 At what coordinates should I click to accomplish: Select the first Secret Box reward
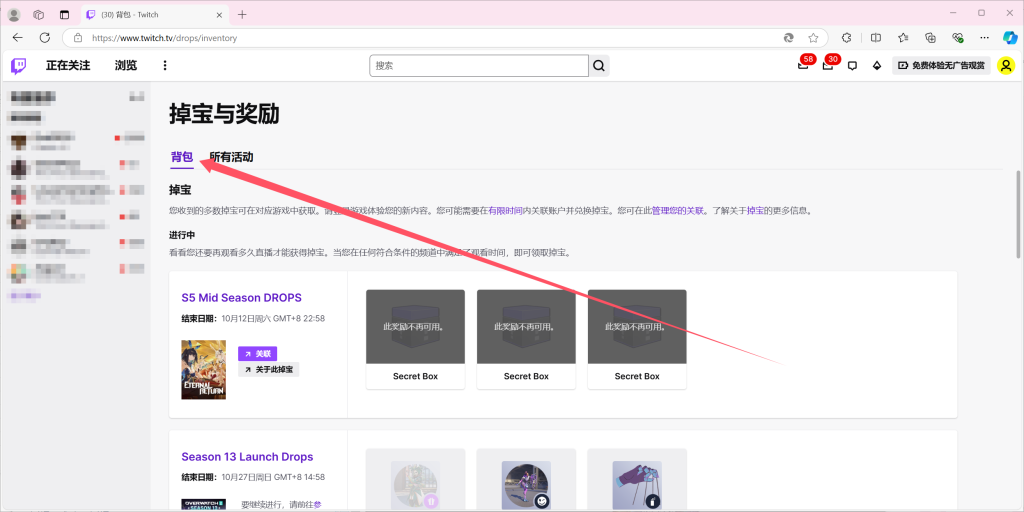[415, 340]
